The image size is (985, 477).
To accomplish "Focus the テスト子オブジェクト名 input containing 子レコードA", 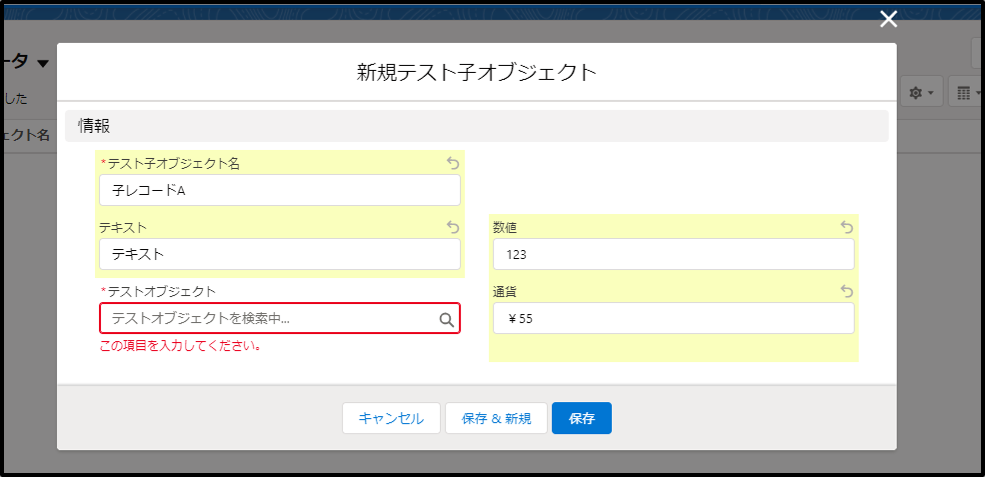I will pos(279,190).
